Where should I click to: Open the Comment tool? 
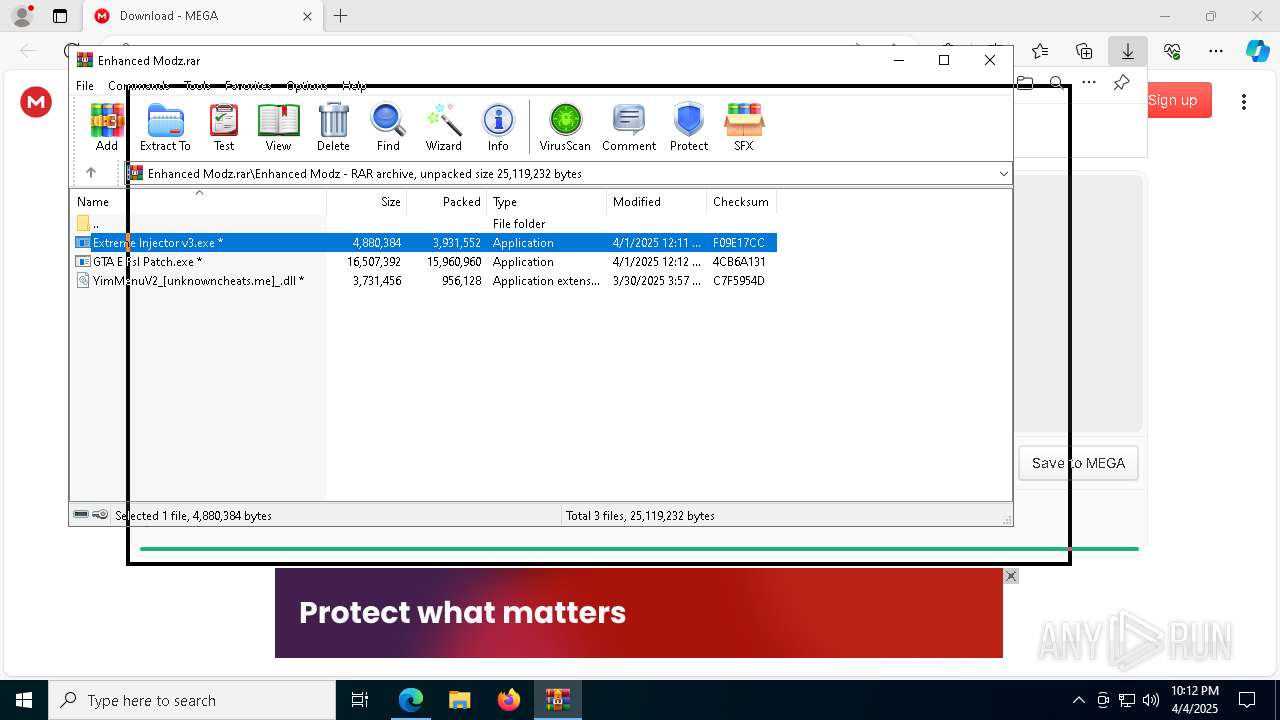click(x=629, y=127)
